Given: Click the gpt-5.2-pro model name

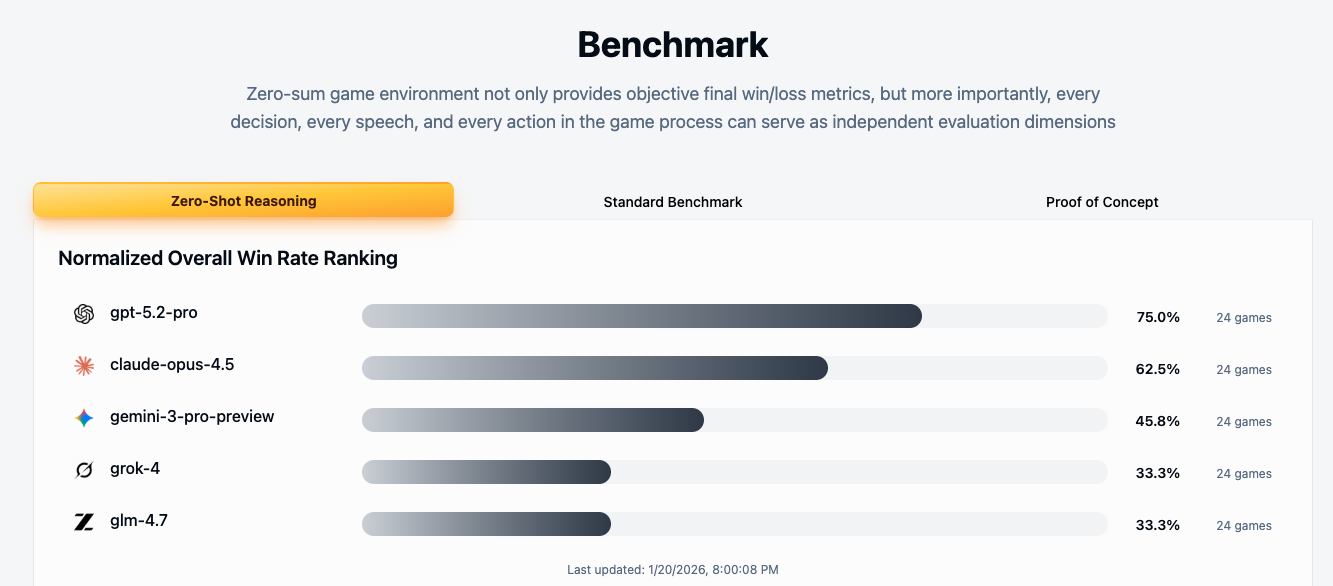Looking at the screenshot, I should (153, 313).
